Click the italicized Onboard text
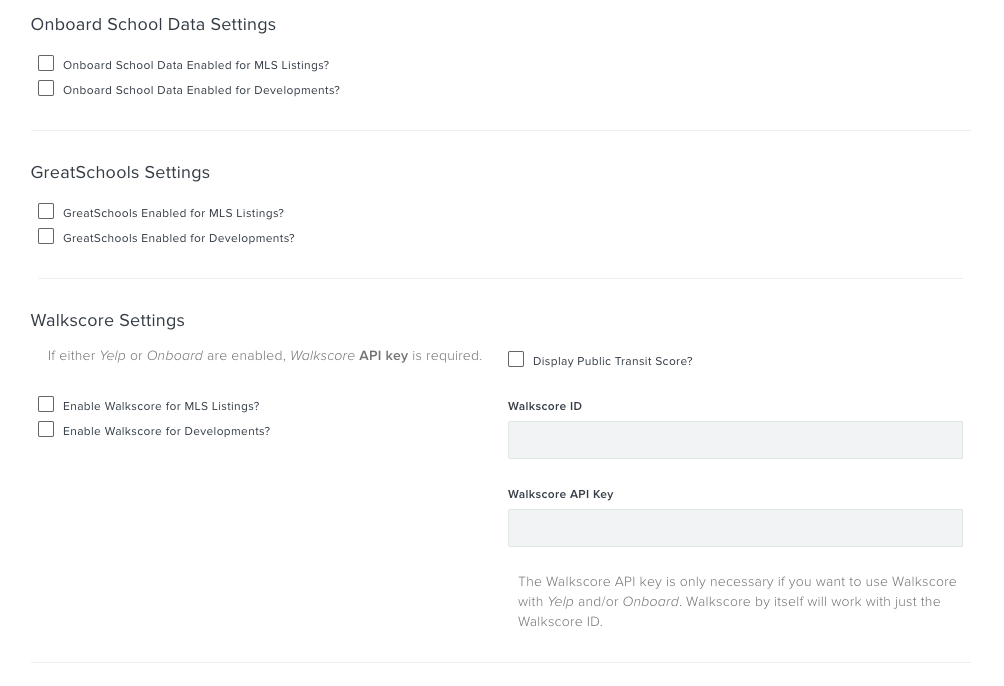1004x686 pixels. pos(175,355)
